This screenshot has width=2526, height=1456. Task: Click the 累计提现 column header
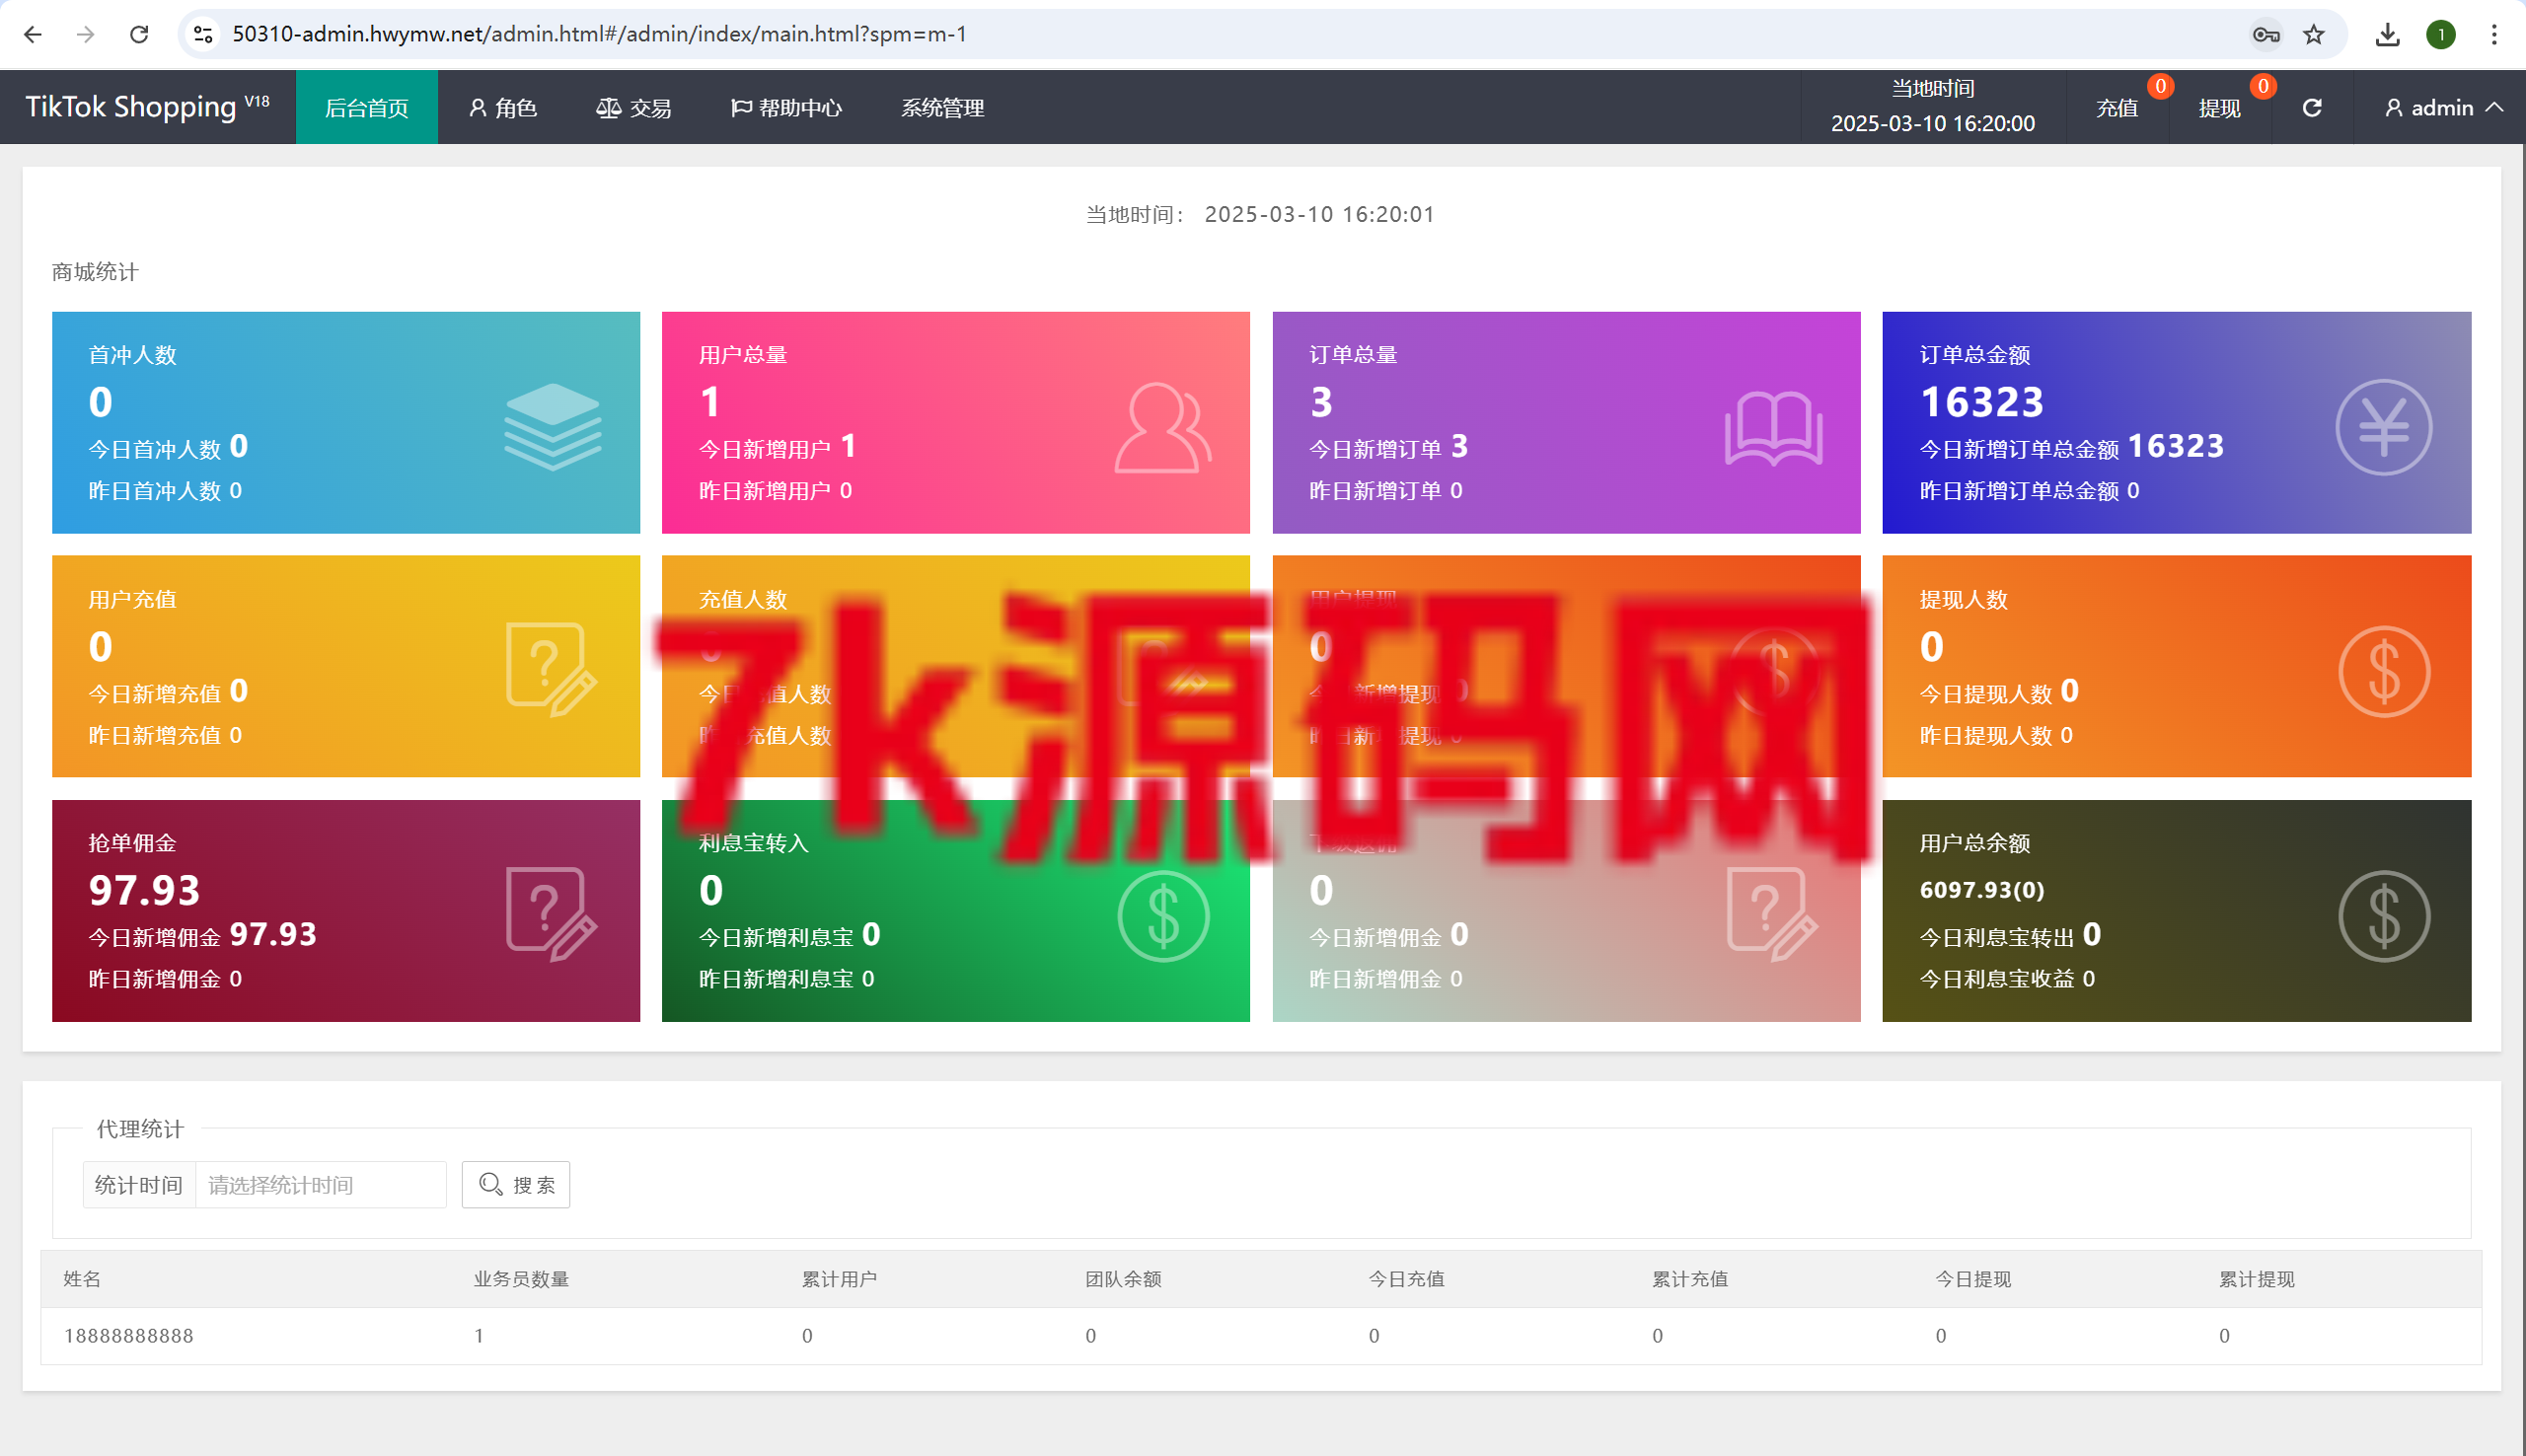pos(2257,1279)
